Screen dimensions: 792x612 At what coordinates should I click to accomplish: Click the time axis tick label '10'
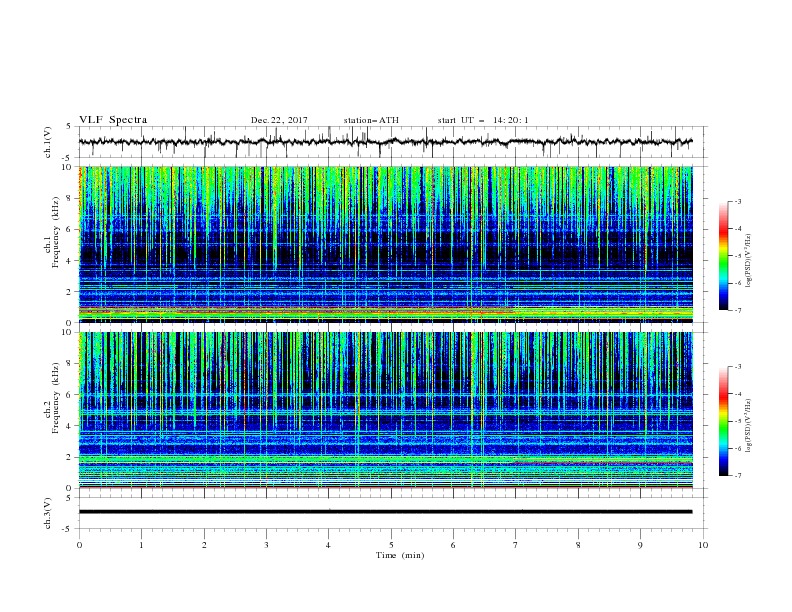pos(703,545)
